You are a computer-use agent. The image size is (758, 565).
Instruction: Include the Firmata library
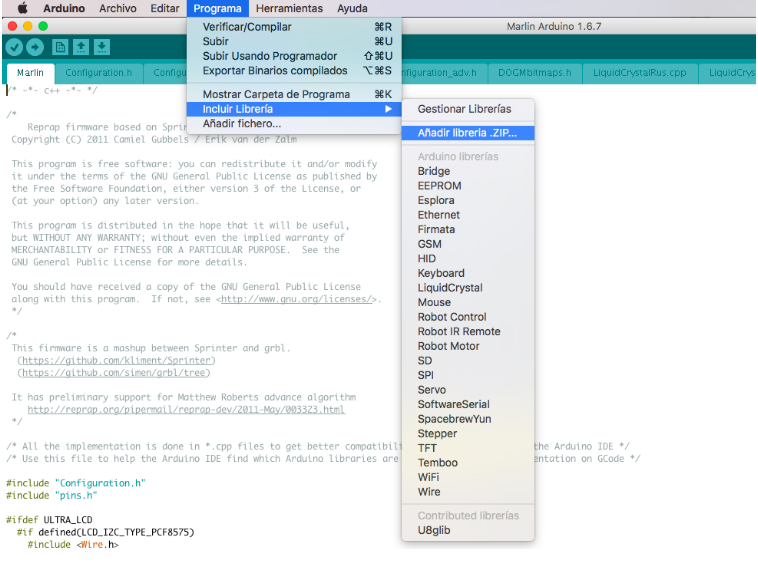pos(467,229)
